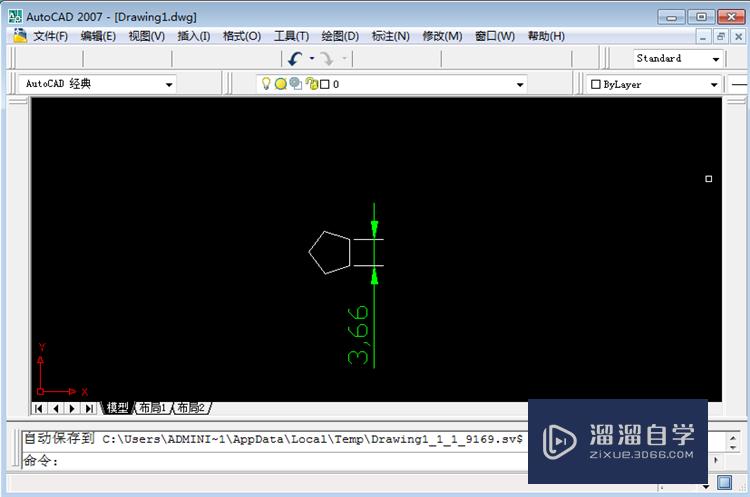Click the red UCS origin icon
750x497 pixels.
[x=41, y=391]
